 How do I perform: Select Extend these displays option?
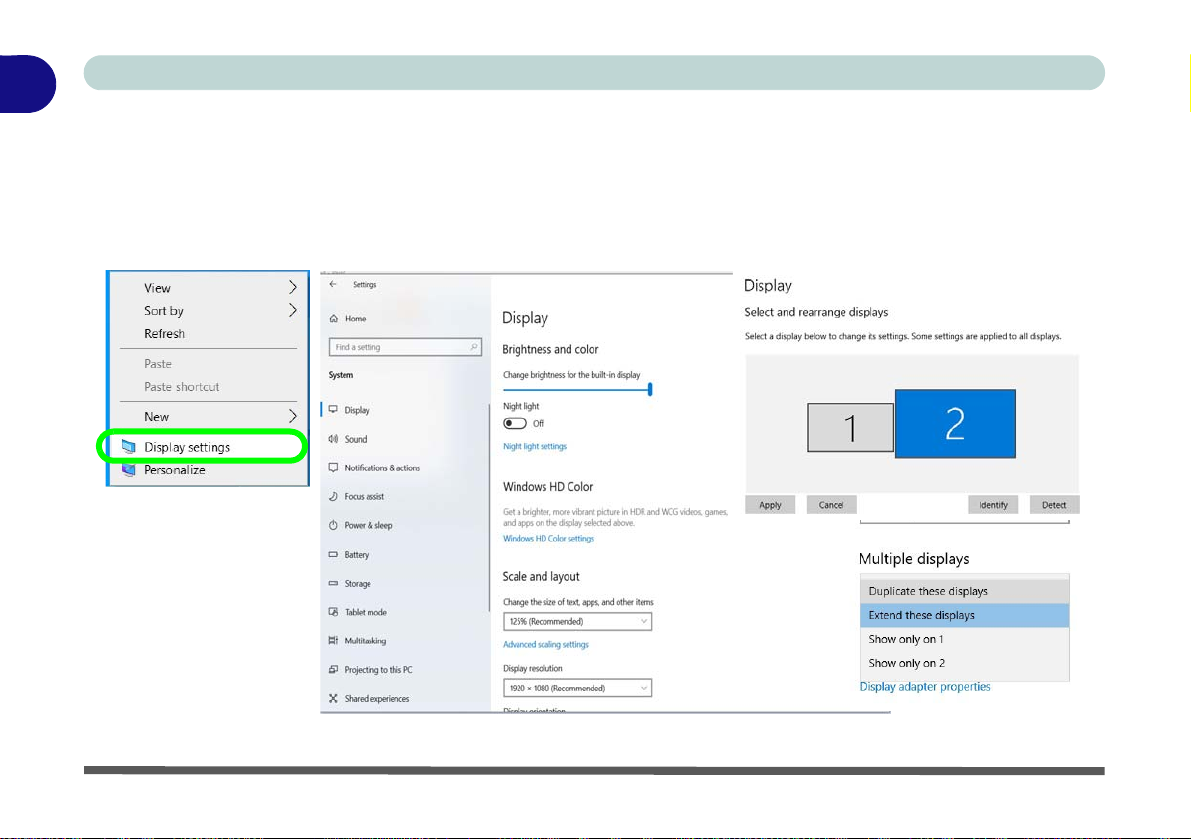pyautogui.click(x=964, y=615)
